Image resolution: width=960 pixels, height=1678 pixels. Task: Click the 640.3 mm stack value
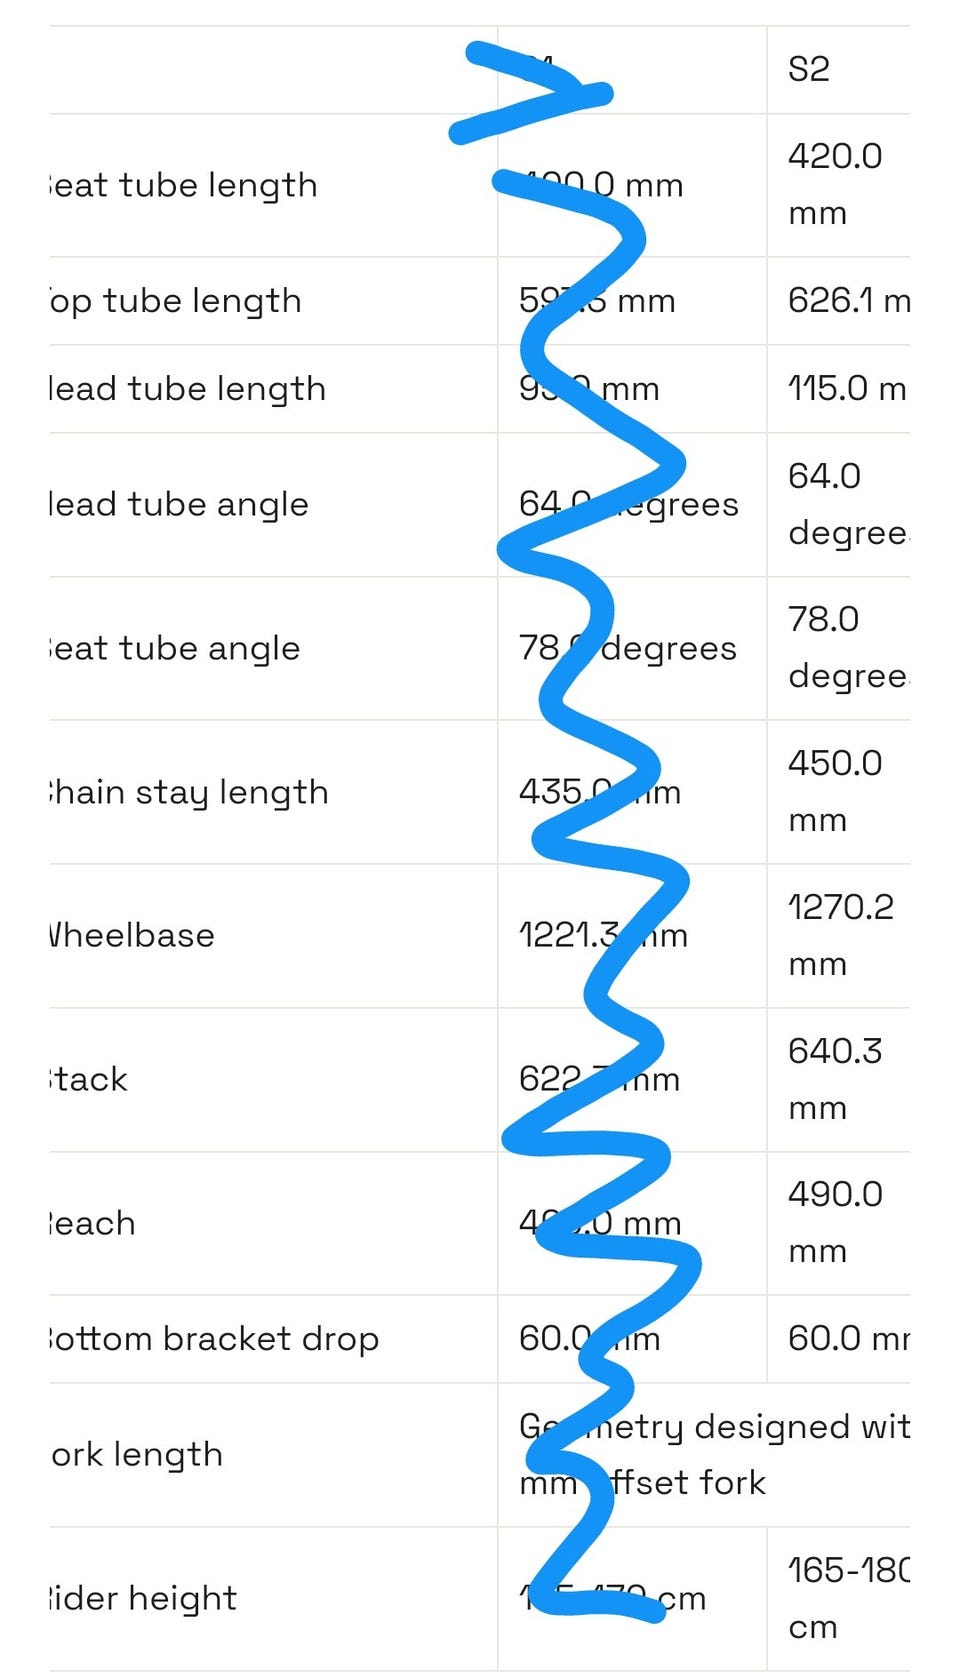click(835, 1079)
